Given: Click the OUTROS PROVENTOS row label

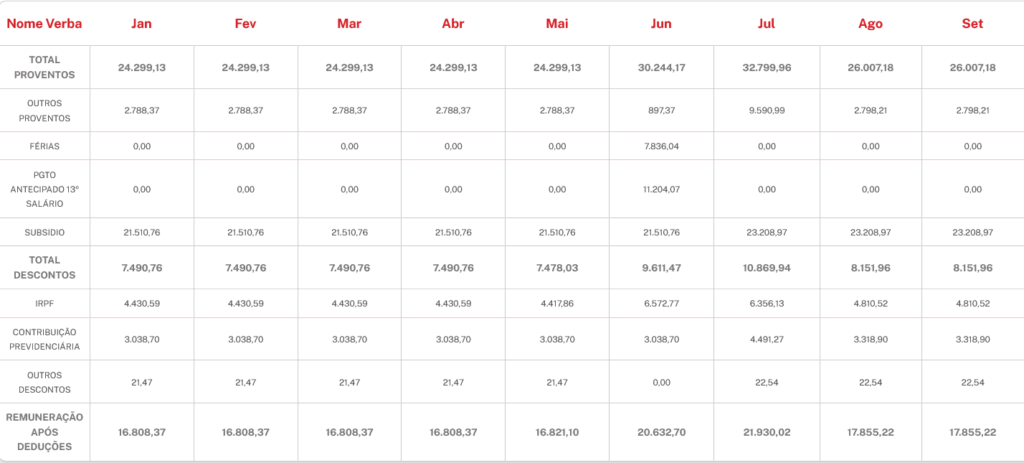Looking at the screenshot, I should 45,111.
